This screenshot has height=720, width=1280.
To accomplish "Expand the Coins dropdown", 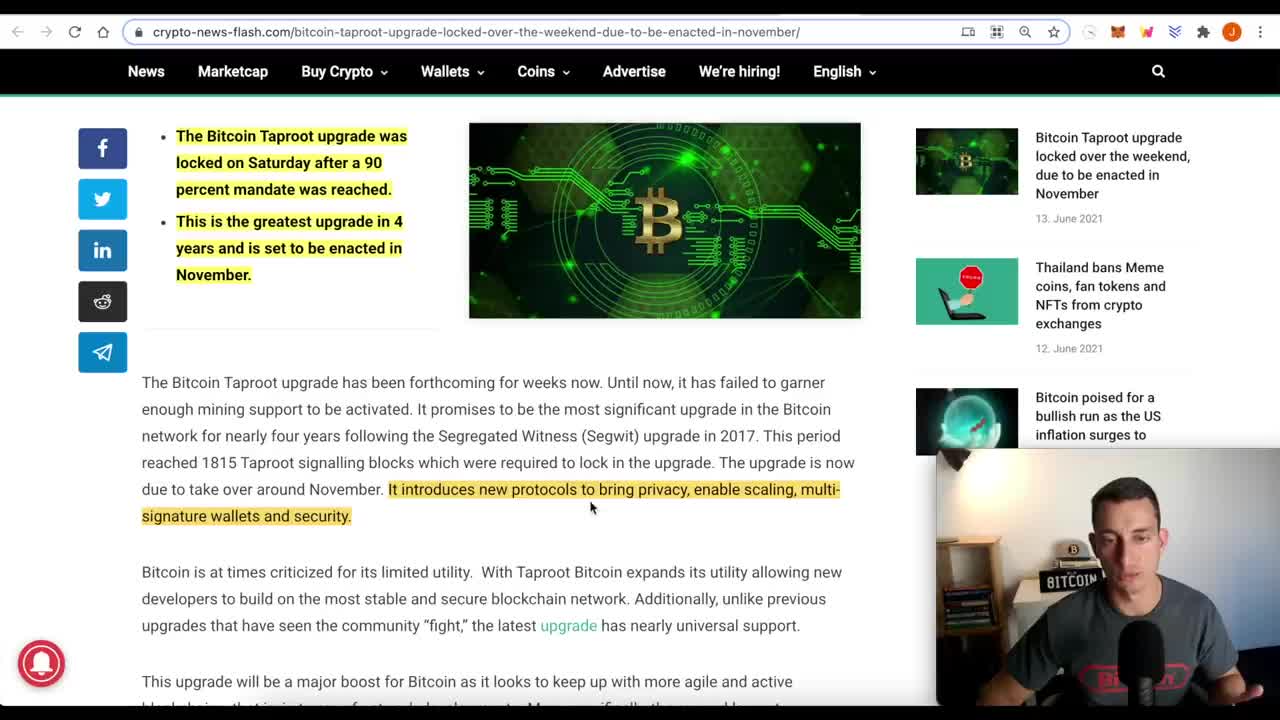I will point(543,71).
